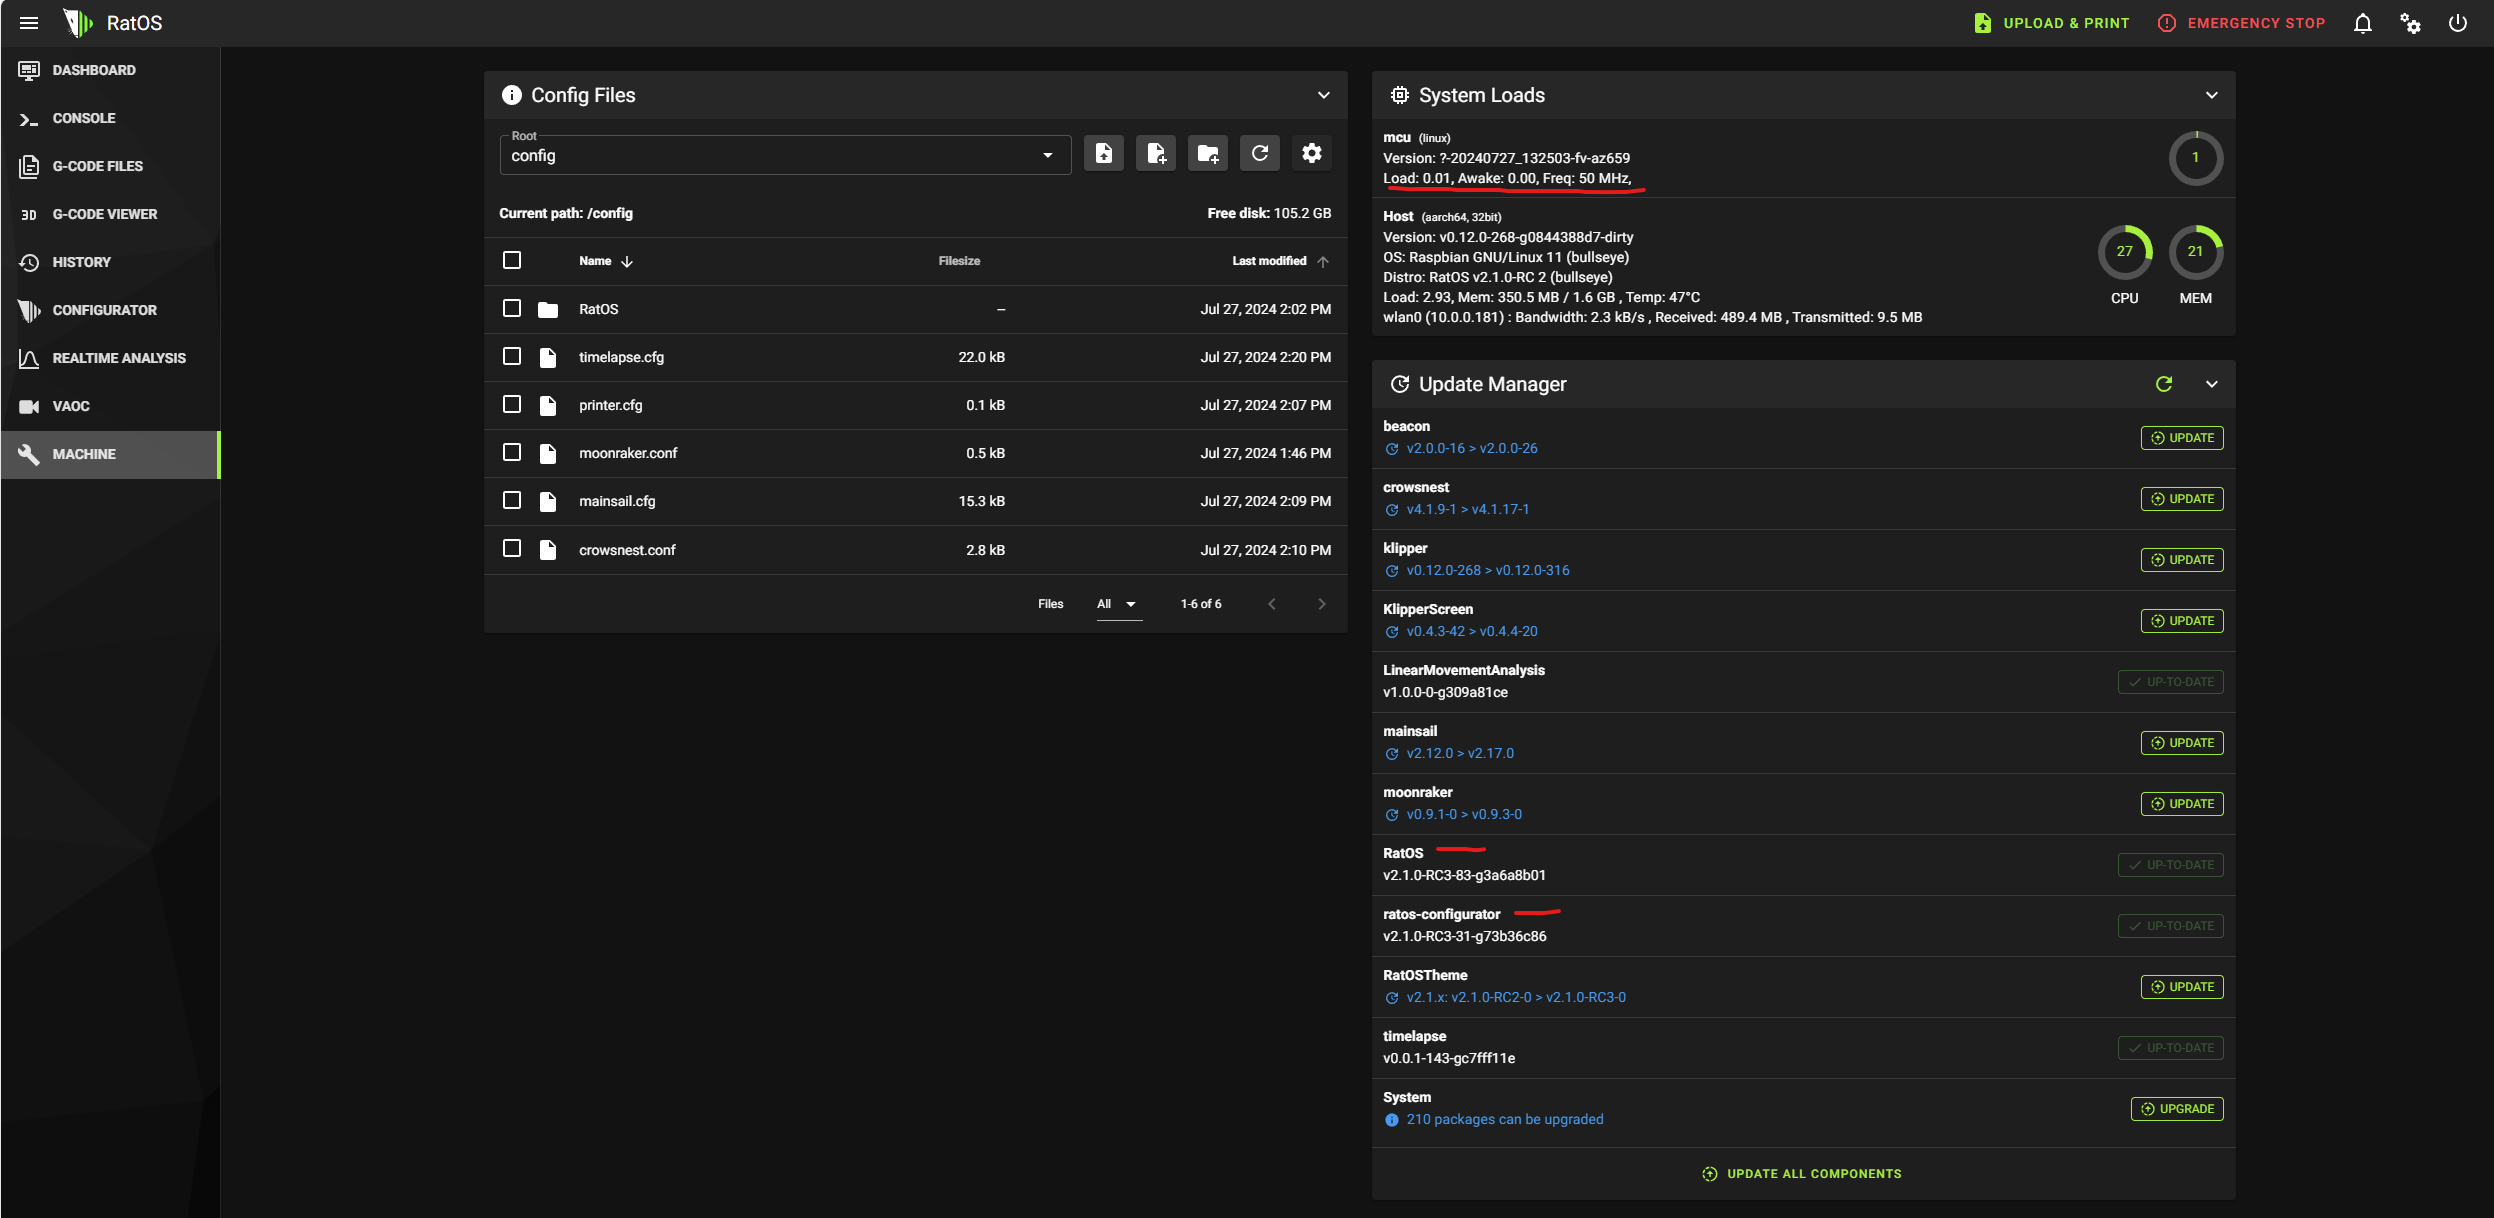Tick the printer.cfg checkbox
The height and width of the screenshot is (1218, 2494).
(512, 404)
